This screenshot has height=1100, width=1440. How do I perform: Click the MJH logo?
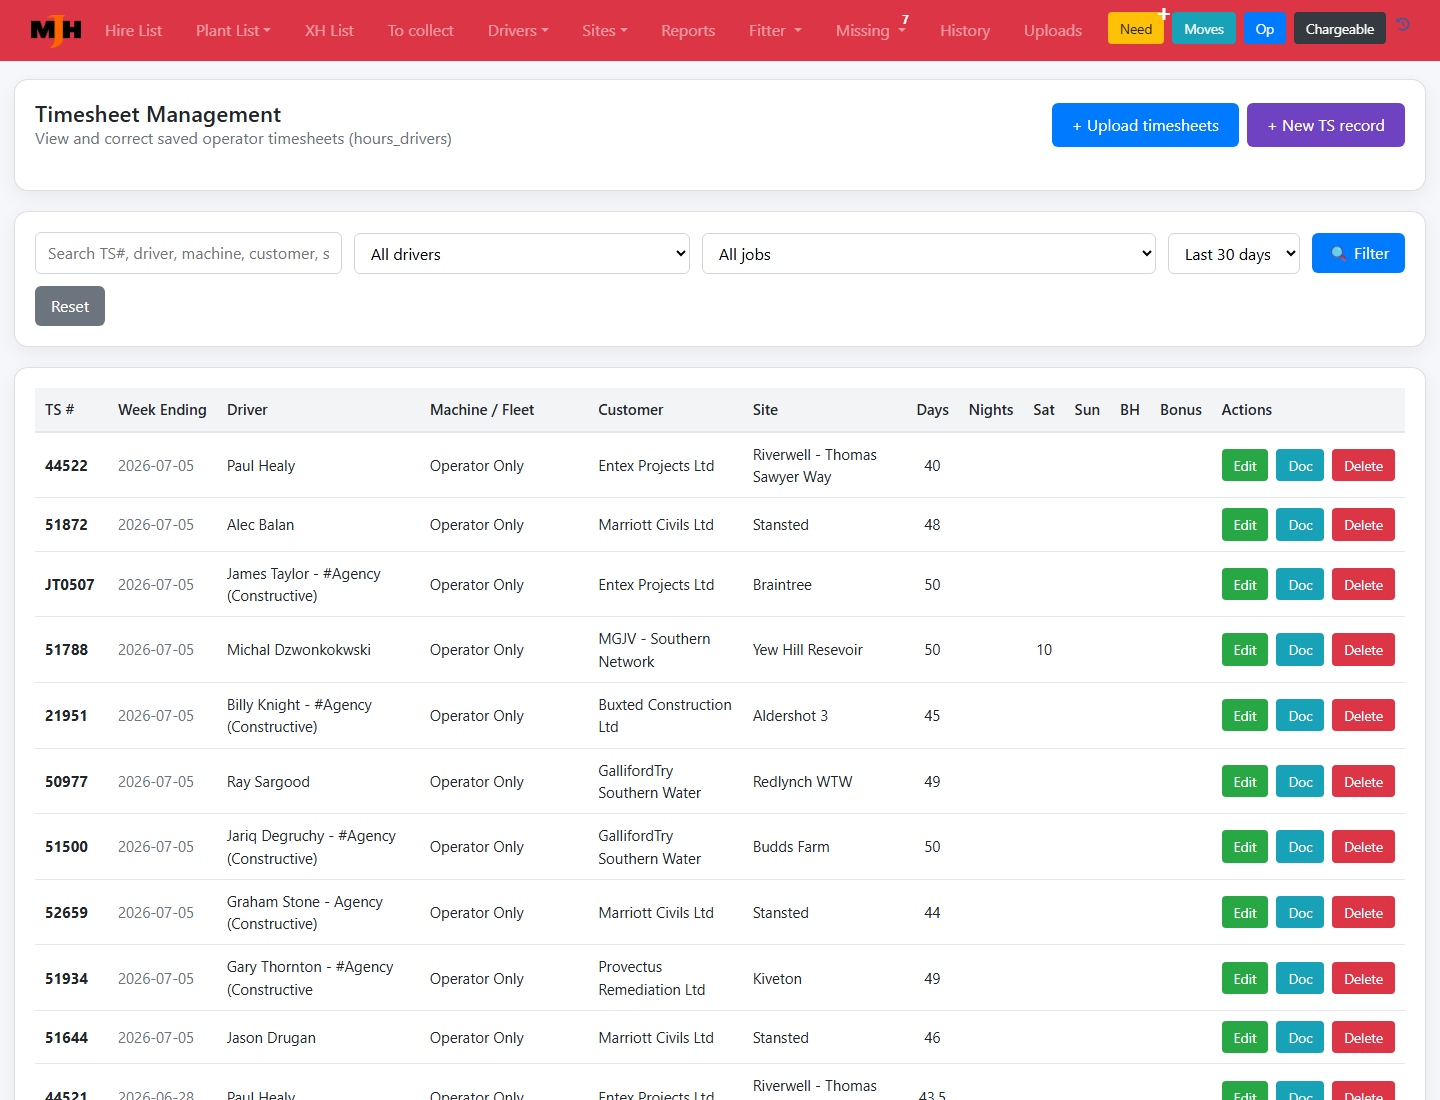[x=56, y=30]
